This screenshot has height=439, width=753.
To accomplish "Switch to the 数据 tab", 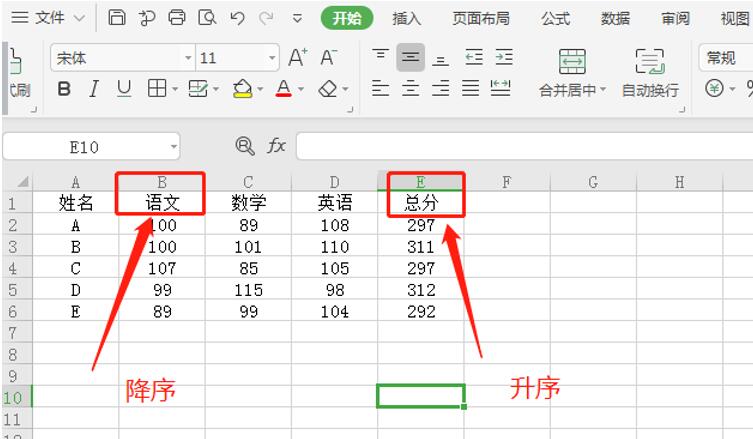I will (x=615, y=18).
